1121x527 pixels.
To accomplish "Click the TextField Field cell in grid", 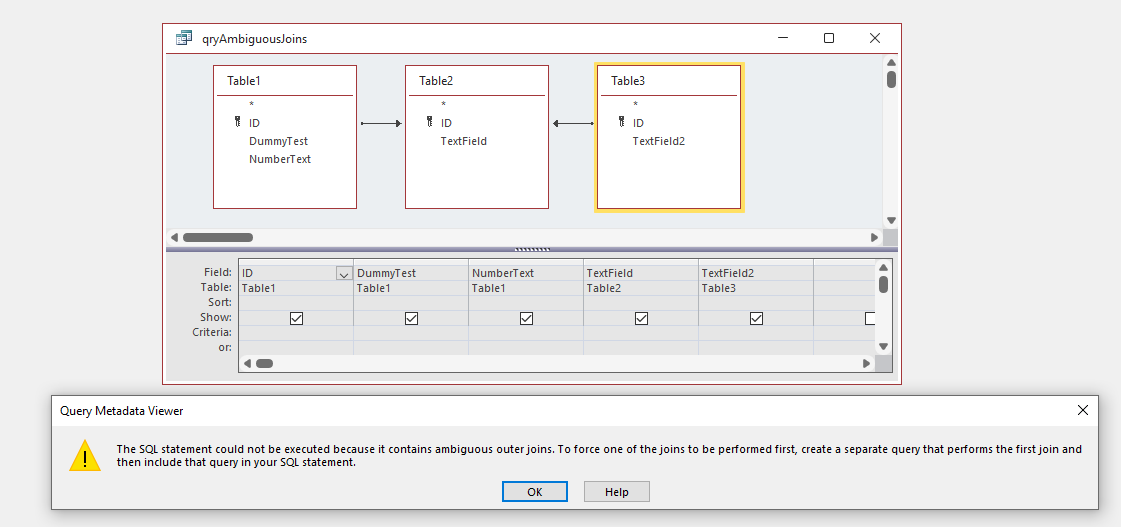I will point(641,273).
